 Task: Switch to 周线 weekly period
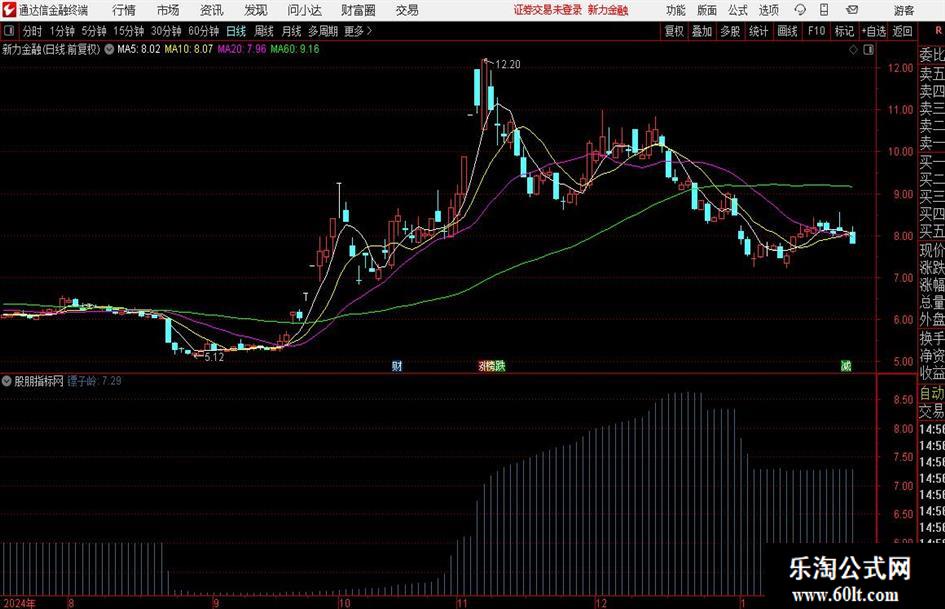click(263, 31)
